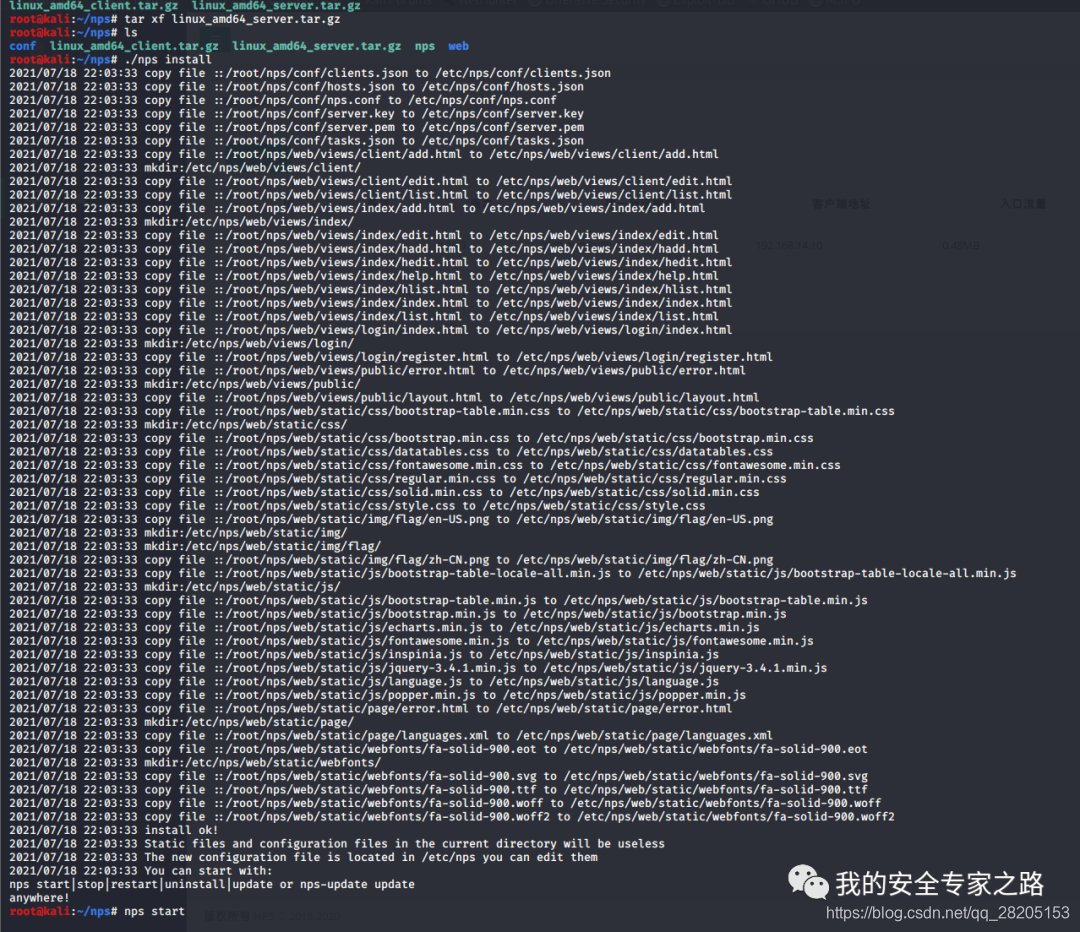Click destination '/etc/nps/web/views/login/register.html'
The image size is (1080, 932).
(x=644, y=357)
